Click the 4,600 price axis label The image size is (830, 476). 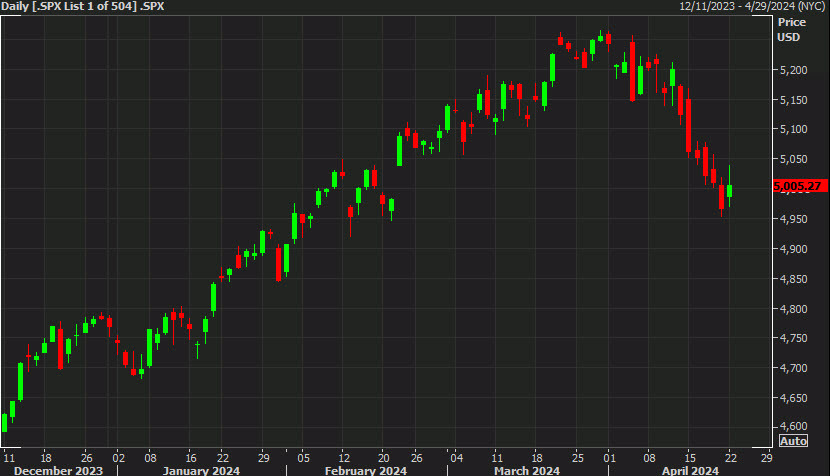point(793,426)
